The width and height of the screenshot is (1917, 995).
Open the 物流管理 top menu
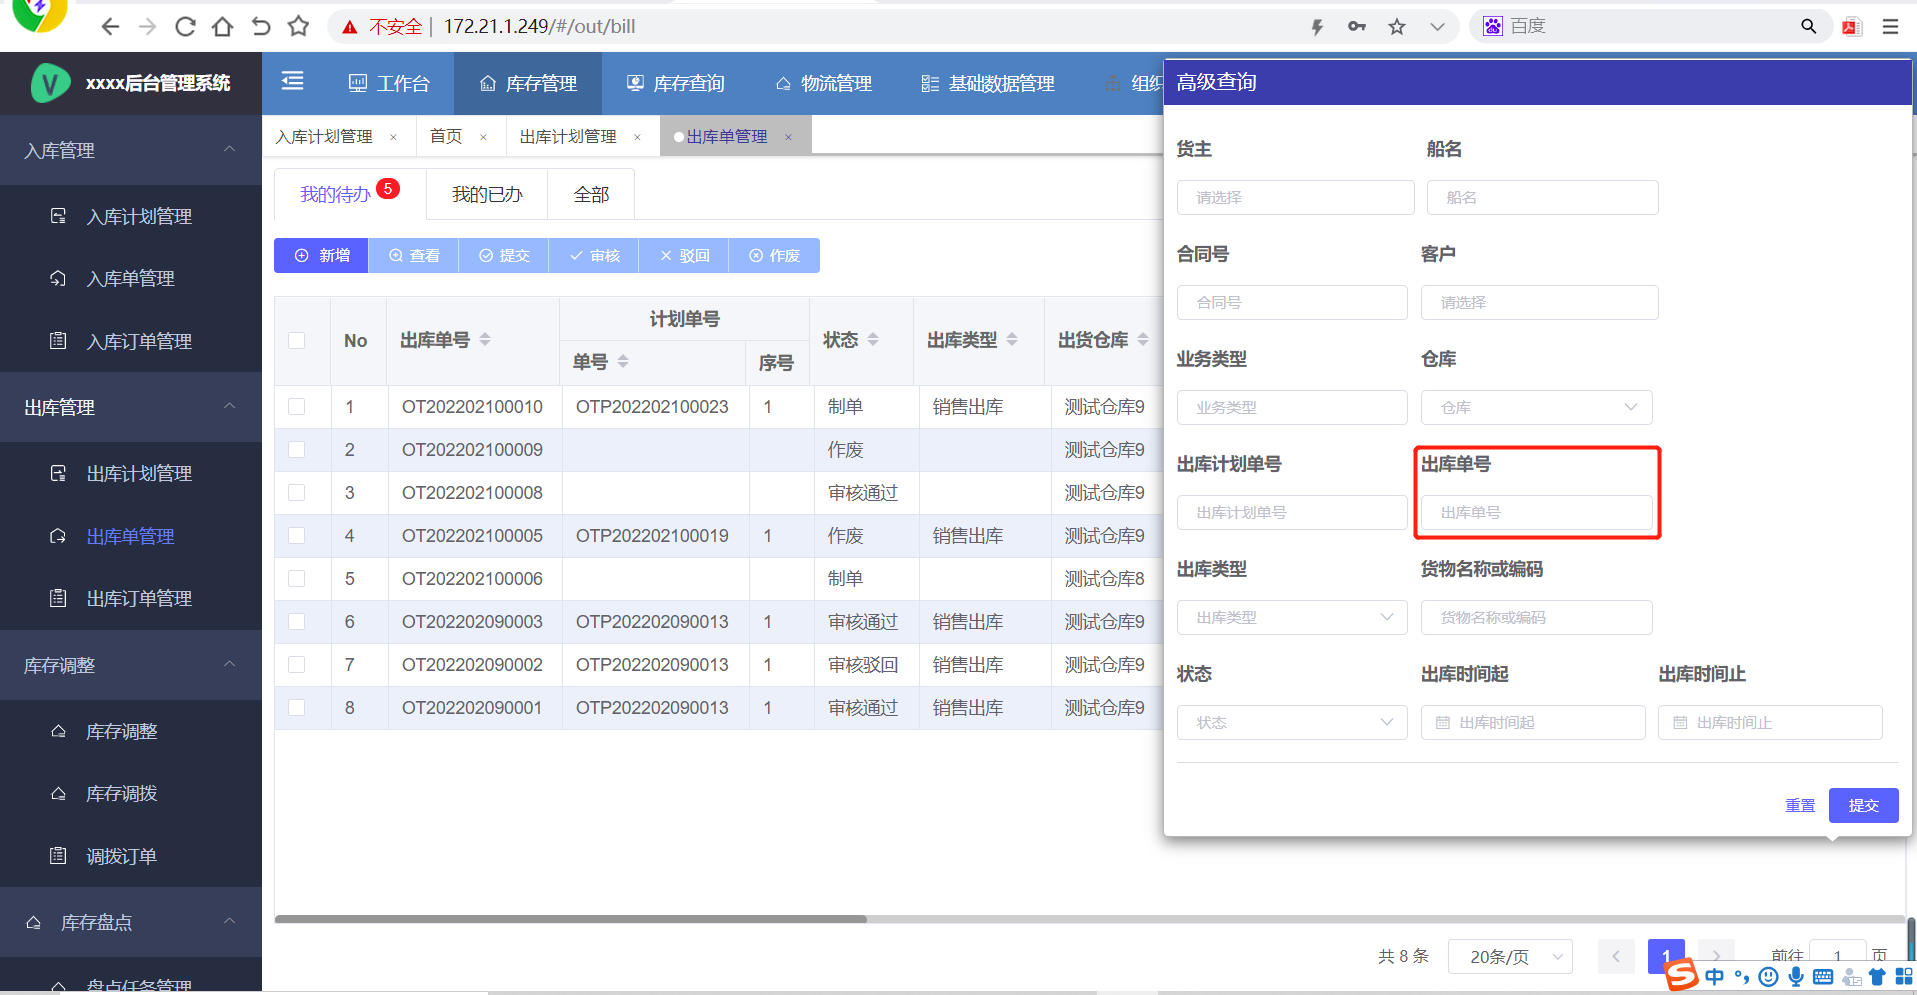tap(824, 84)
